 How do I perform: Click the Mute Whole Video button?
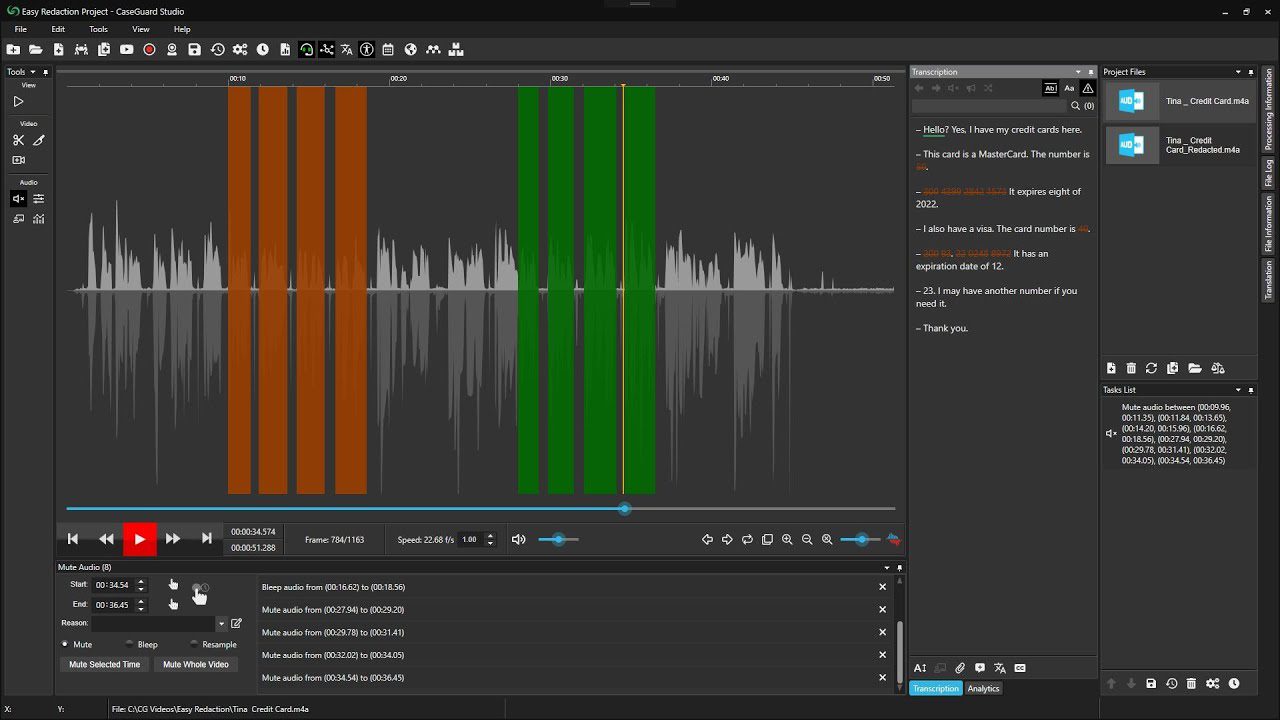click(x=195, y=664)
